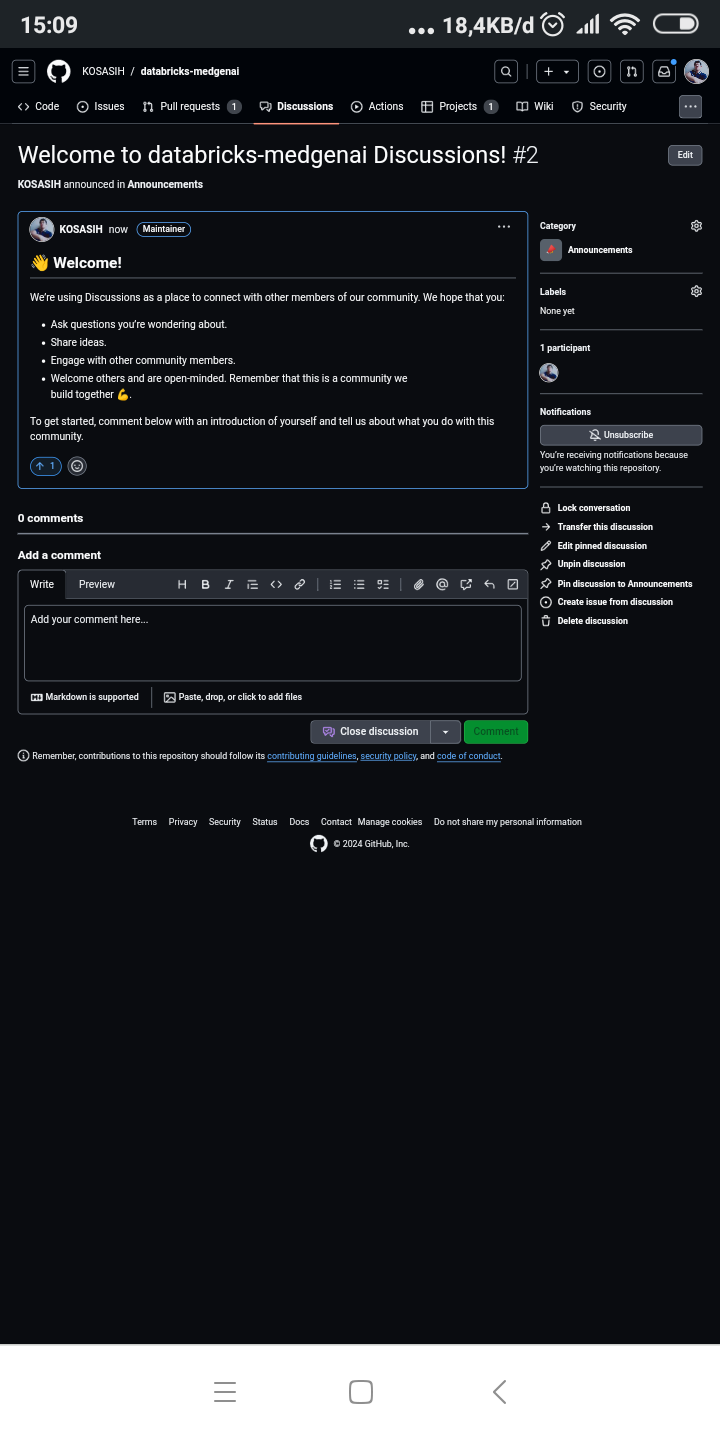Screen dimensions: 720x1440
Task: Insert a cross-reference to issue or discussion
Action: [x=466, y=585]
